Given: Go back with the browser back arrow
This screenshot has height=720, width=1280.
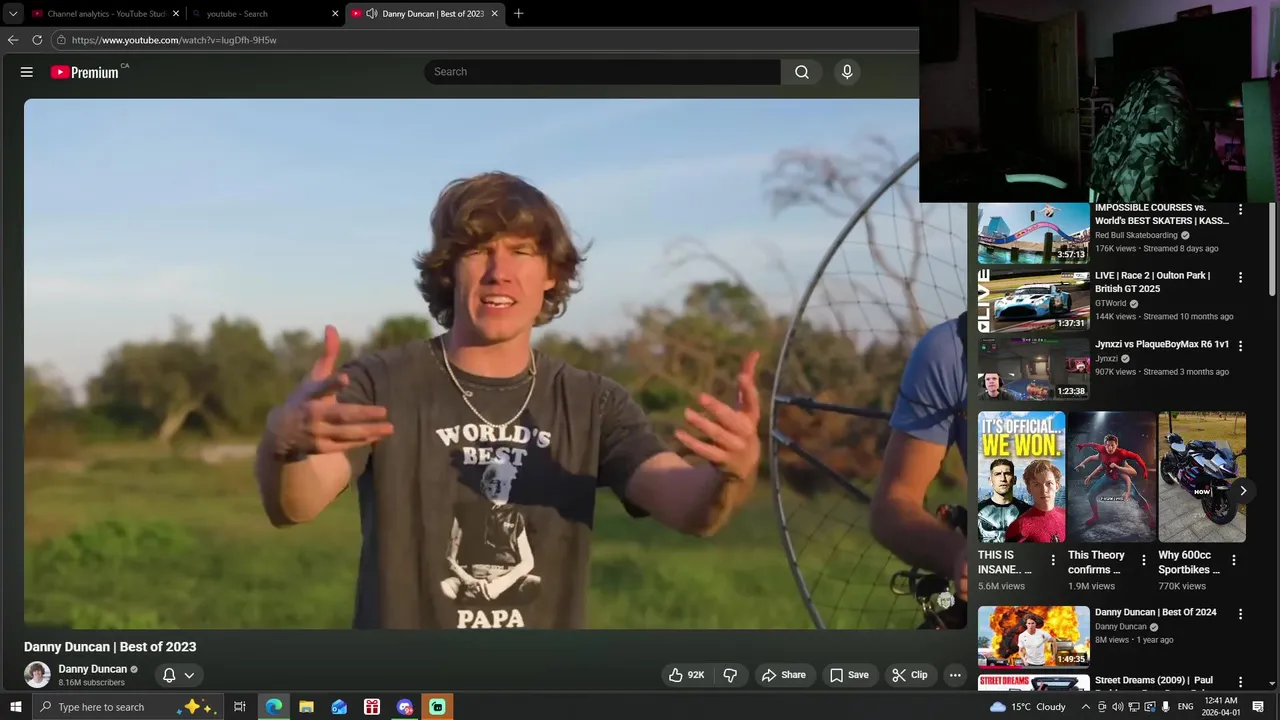Looking at the screenshot, I should tap(13, 40).
